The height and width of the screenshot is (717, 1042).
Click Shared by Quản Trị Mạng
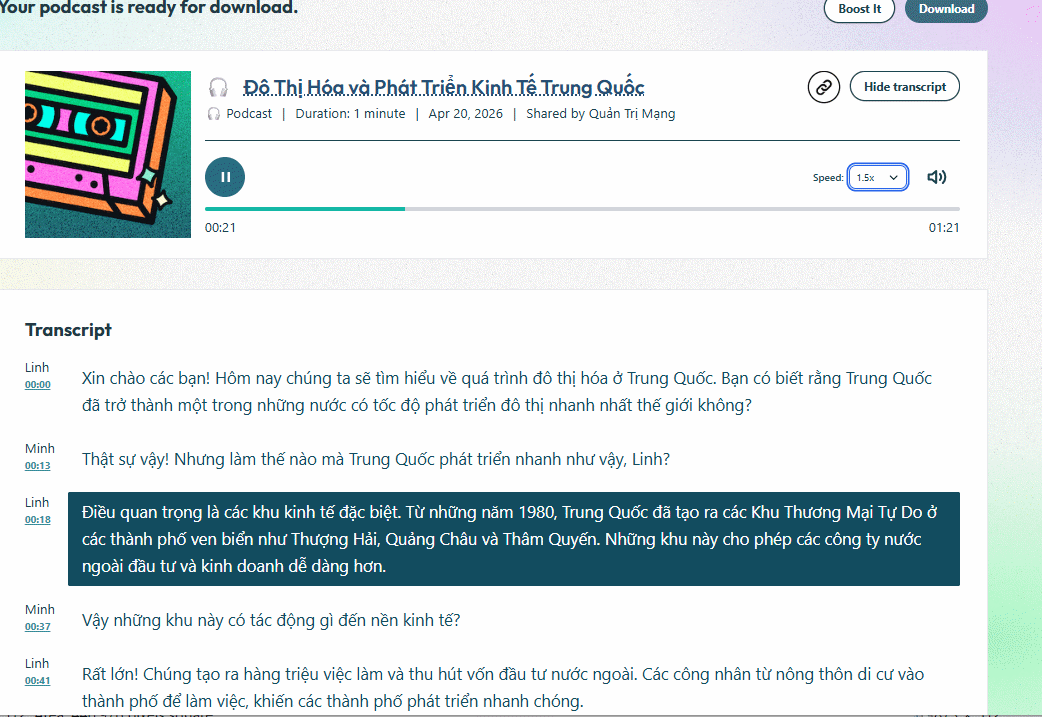600,113
